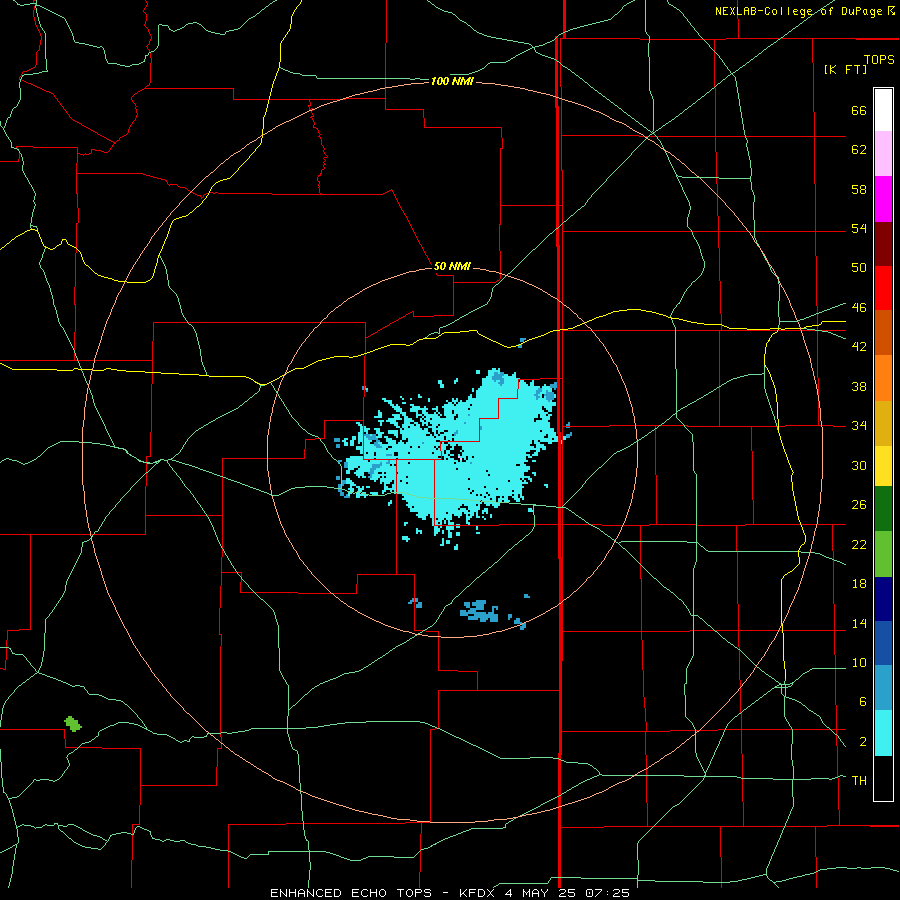The image size is (900, 900).
Task: Click the legend value 22
Action: coord(859,544)
